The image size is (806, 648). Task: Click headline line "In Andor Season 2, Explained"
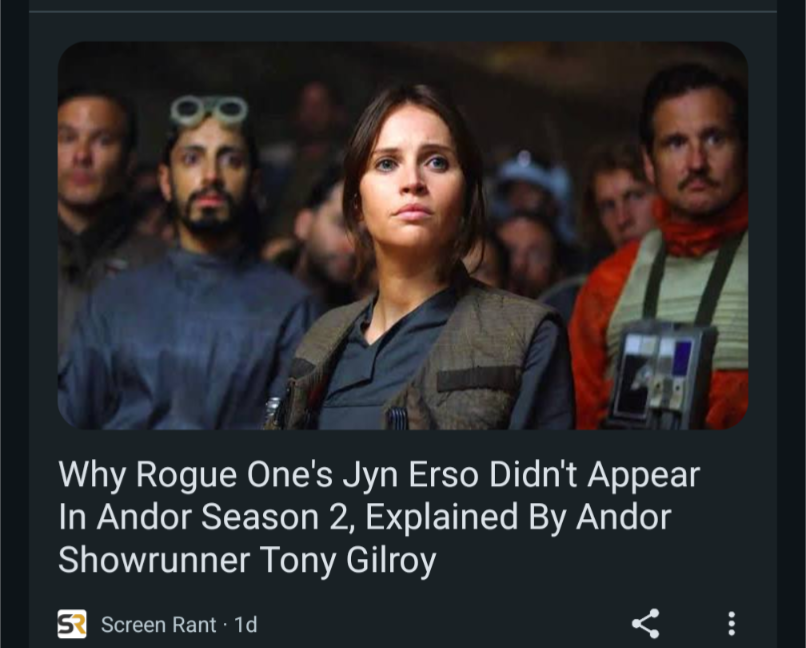click(288, 516)
